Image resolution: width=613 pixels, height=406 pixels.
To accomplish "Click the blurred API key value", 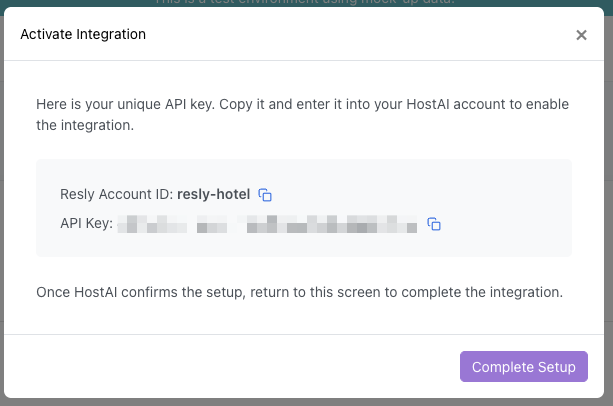I will pos(267,224).
